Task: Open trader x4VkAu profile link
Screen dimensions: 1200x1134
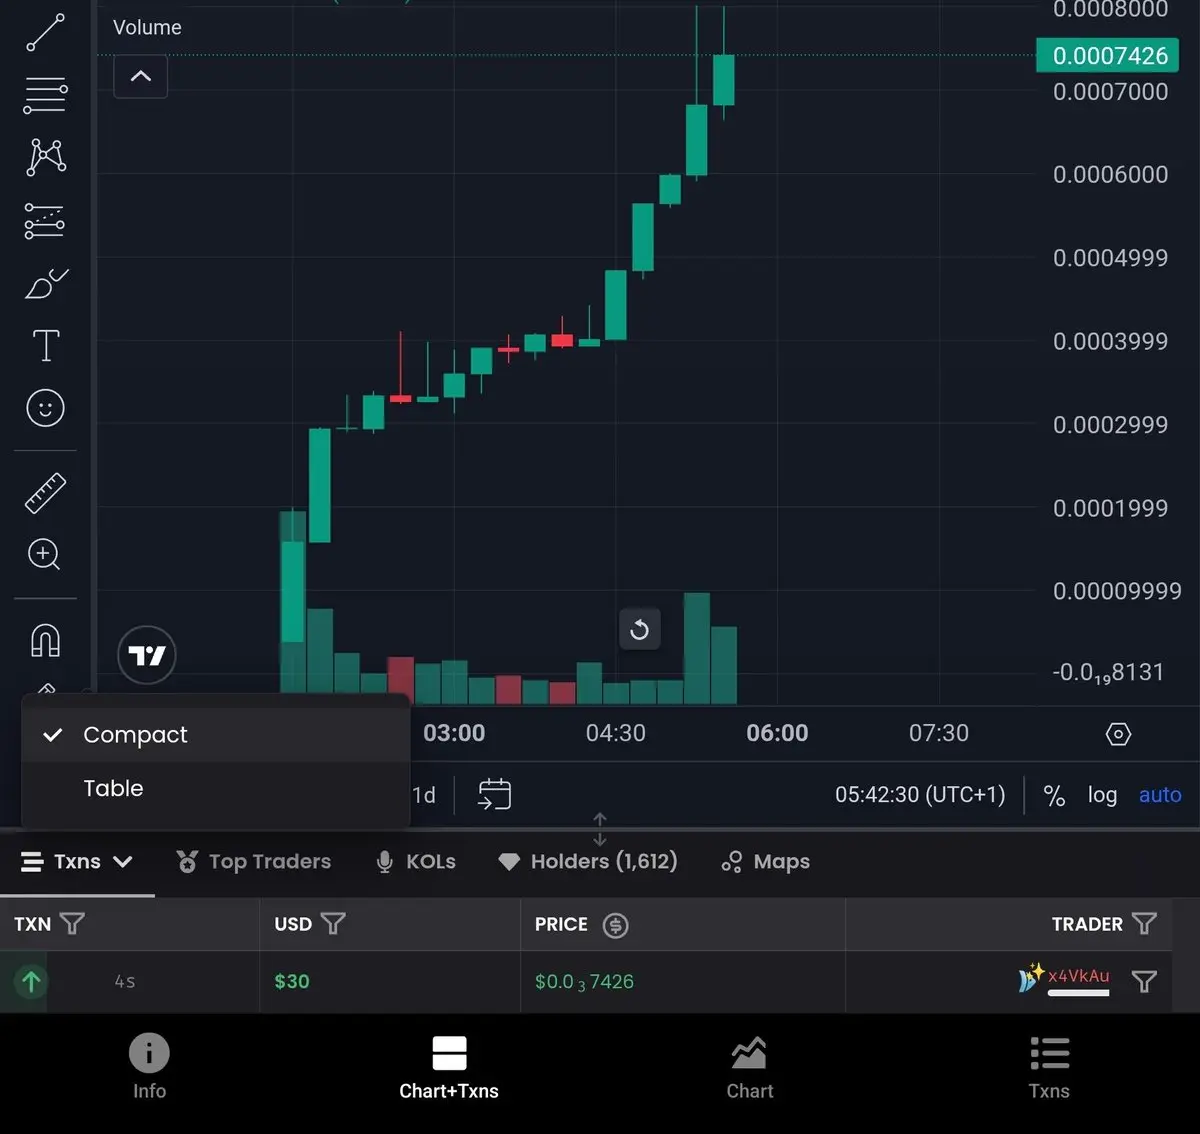Action: [x=1078, y=976]
